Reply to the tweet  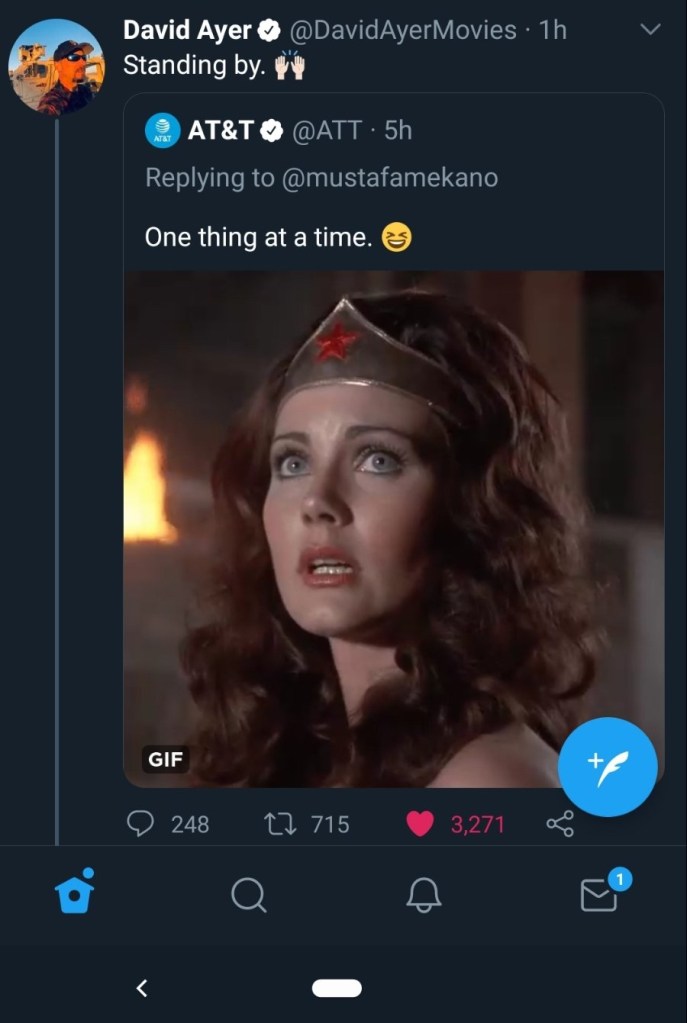pyautogui.click(x=141, y=824)
